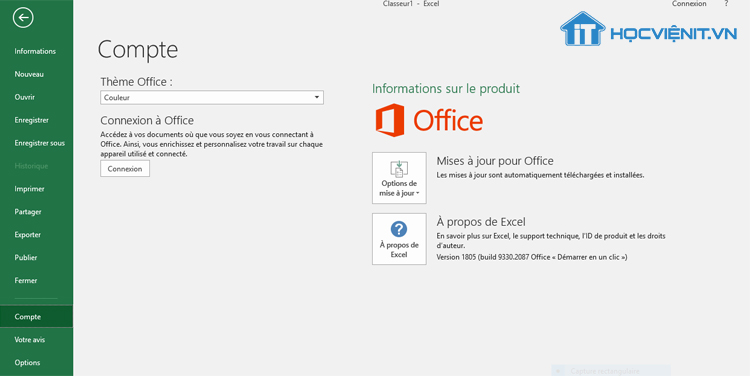Click the Thème Office label
The height and width of the screenshot is (376, 750).
point(136,82)
